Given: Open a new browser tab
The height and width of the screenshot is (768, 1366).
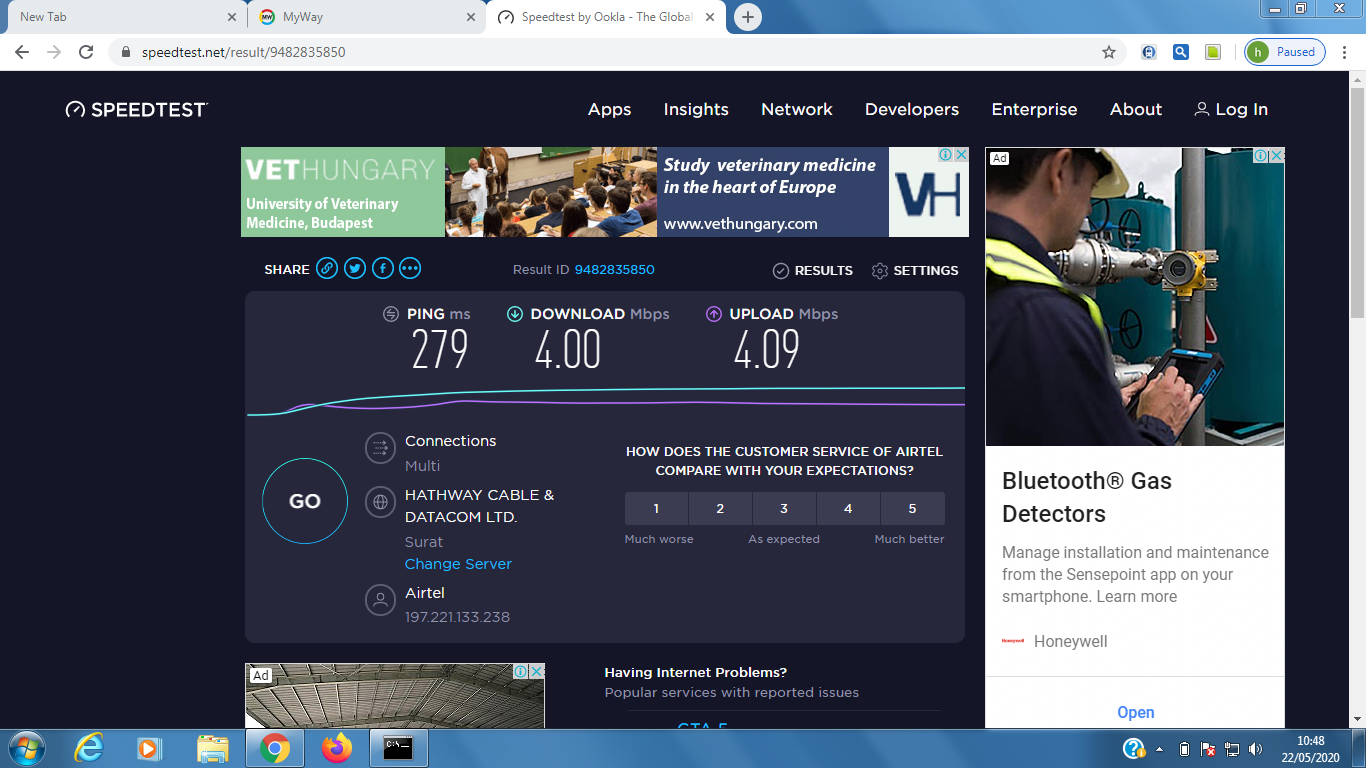Looking at the screenshot, I should point(747,17).
